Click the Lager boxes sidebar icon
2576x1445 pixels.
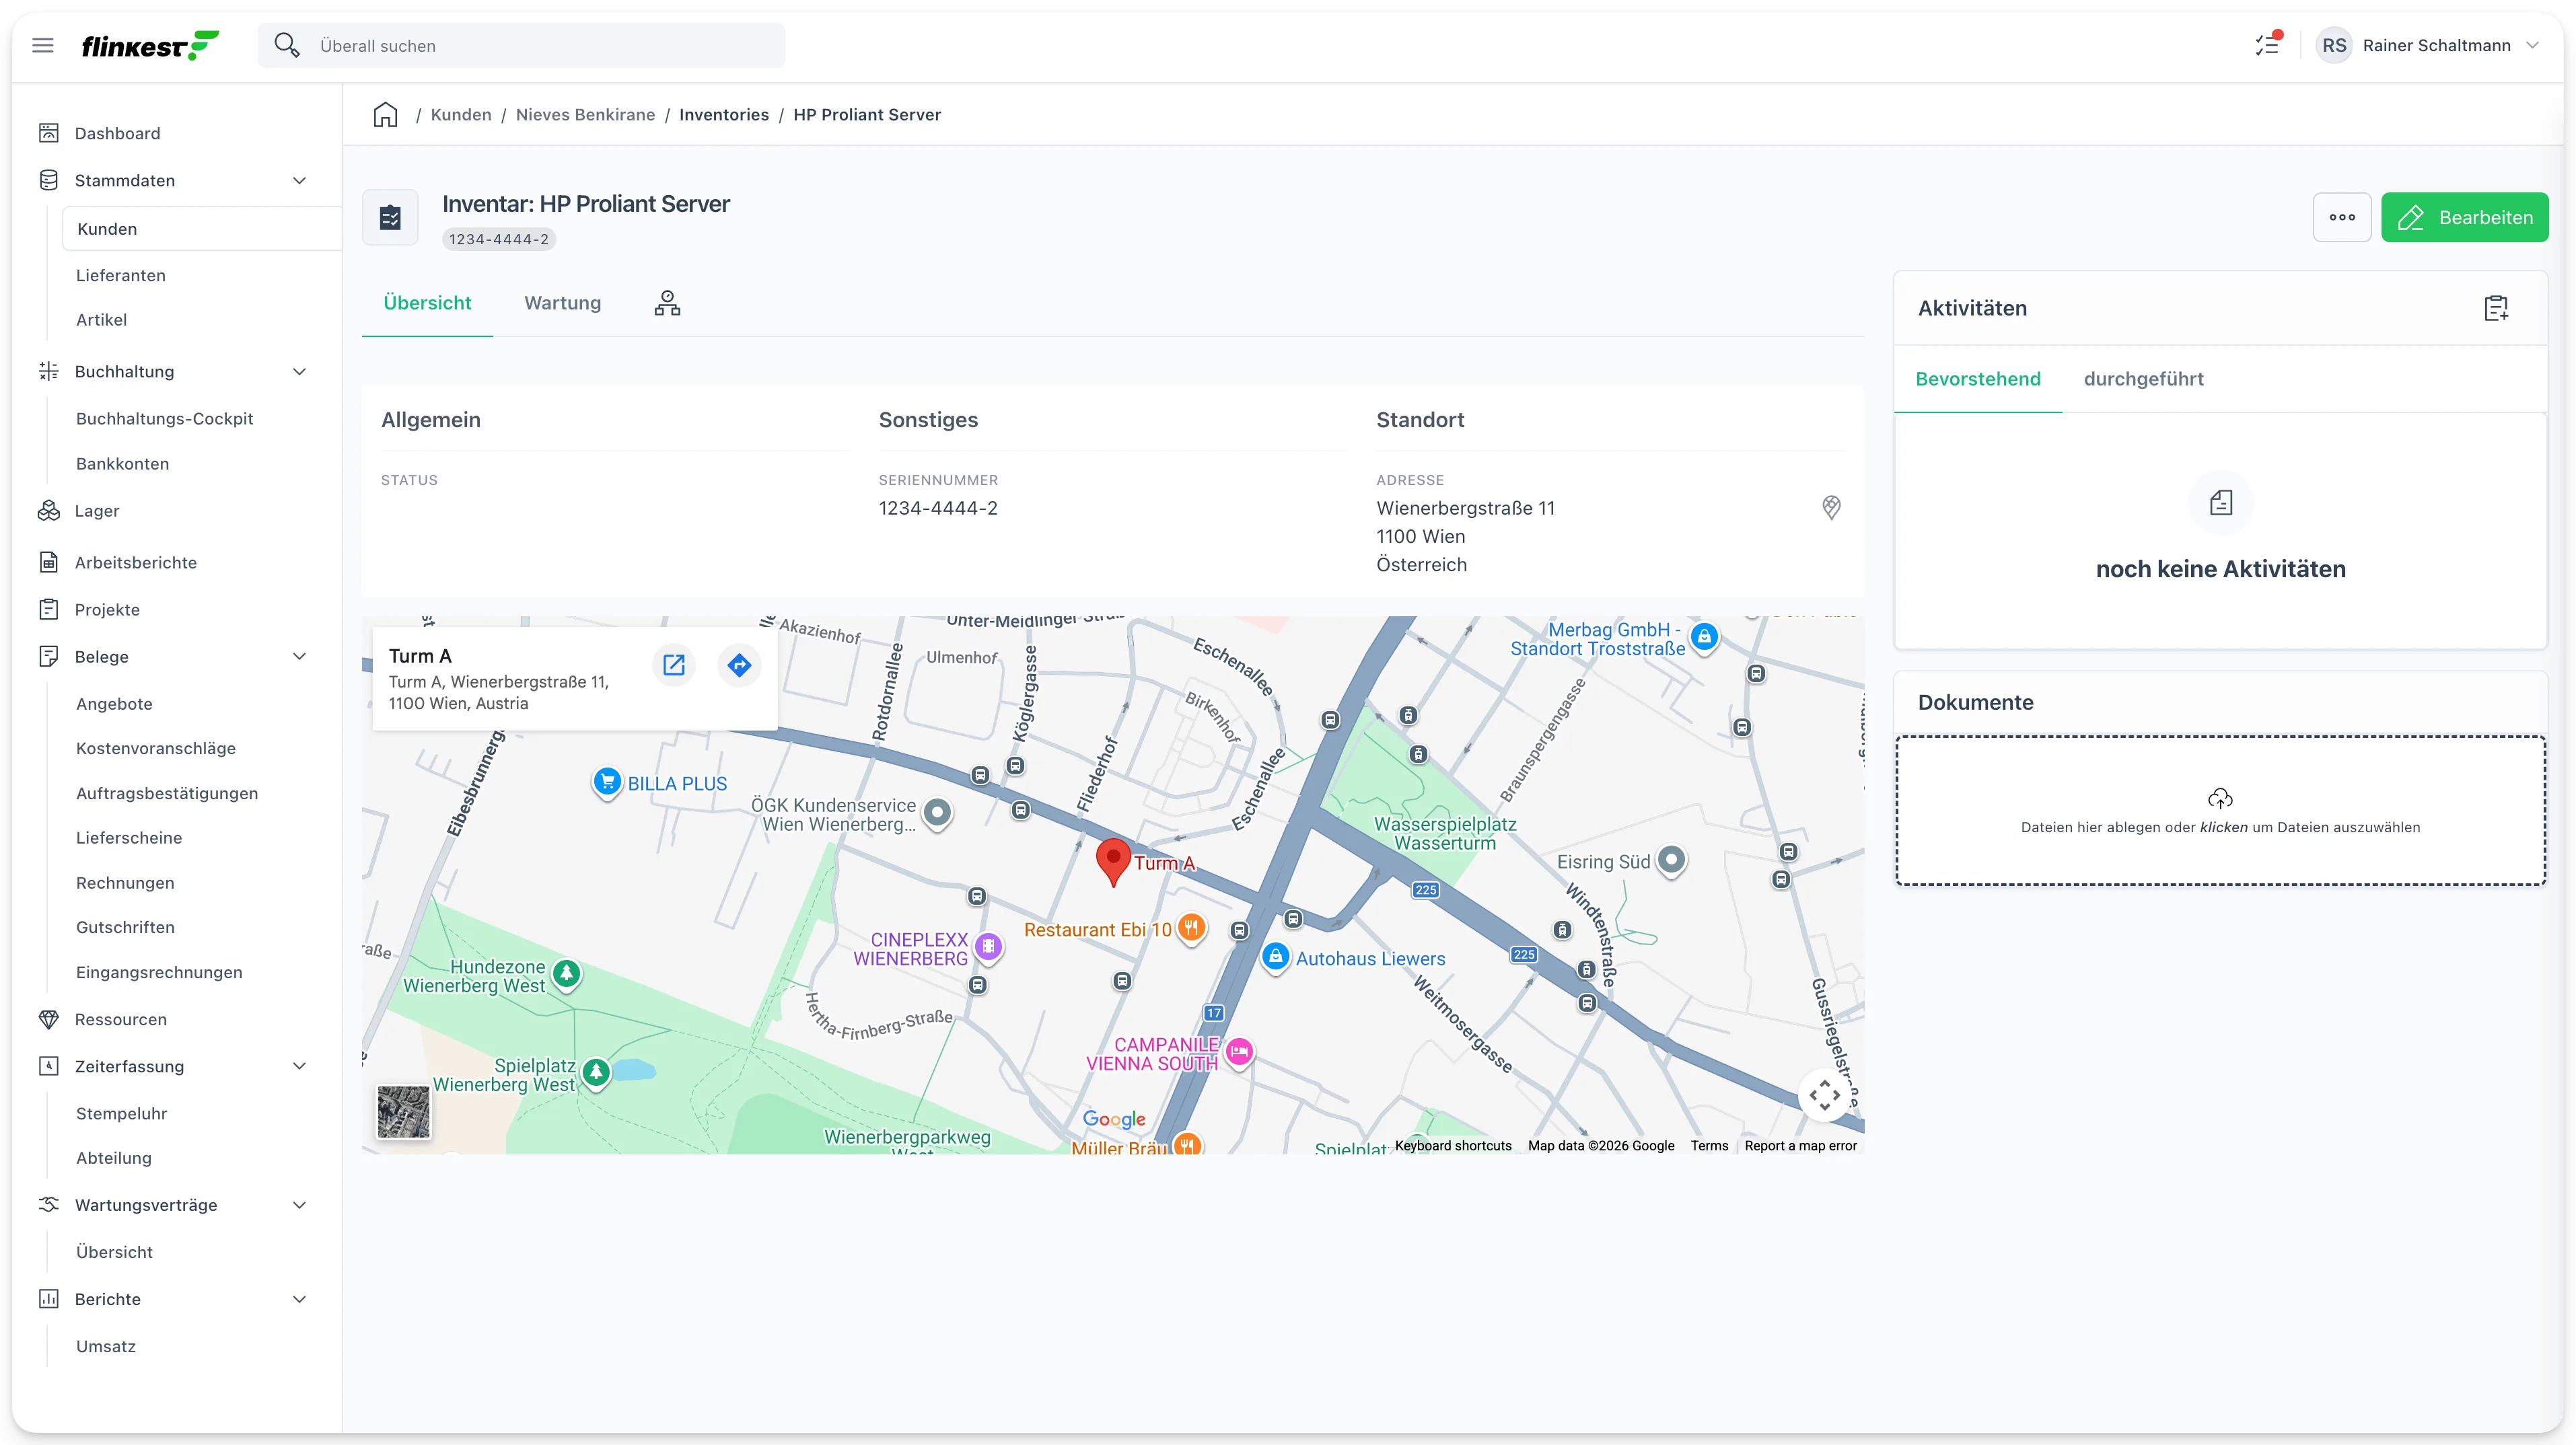pyautogui.click(x=48, y=511)
